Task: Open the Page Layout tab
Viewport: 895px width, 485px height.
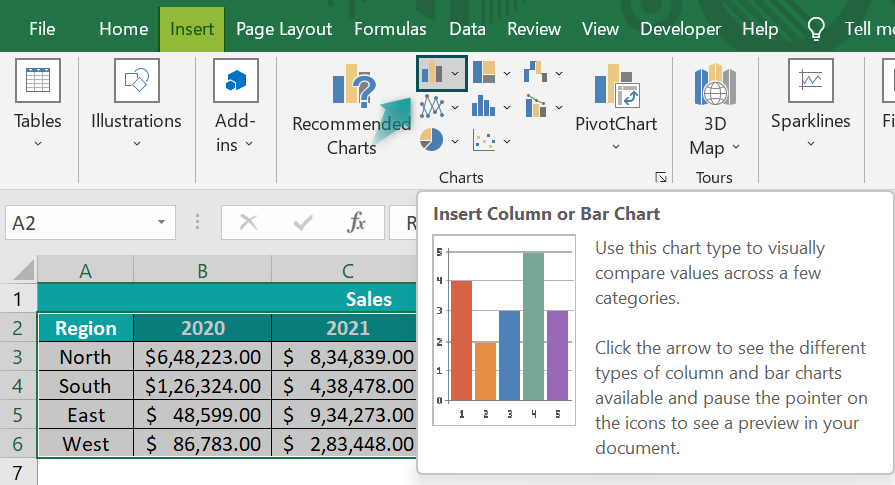Action: click(284, 29)
